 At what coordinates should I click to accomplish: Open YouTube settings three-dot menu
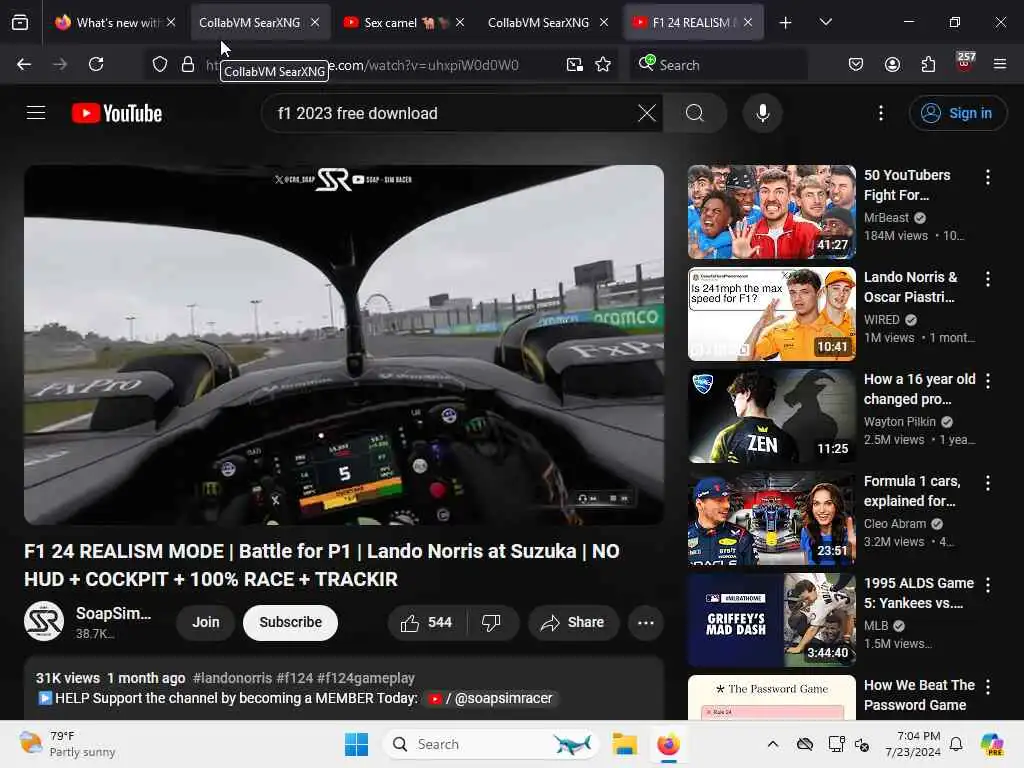(x=880, y=113)
